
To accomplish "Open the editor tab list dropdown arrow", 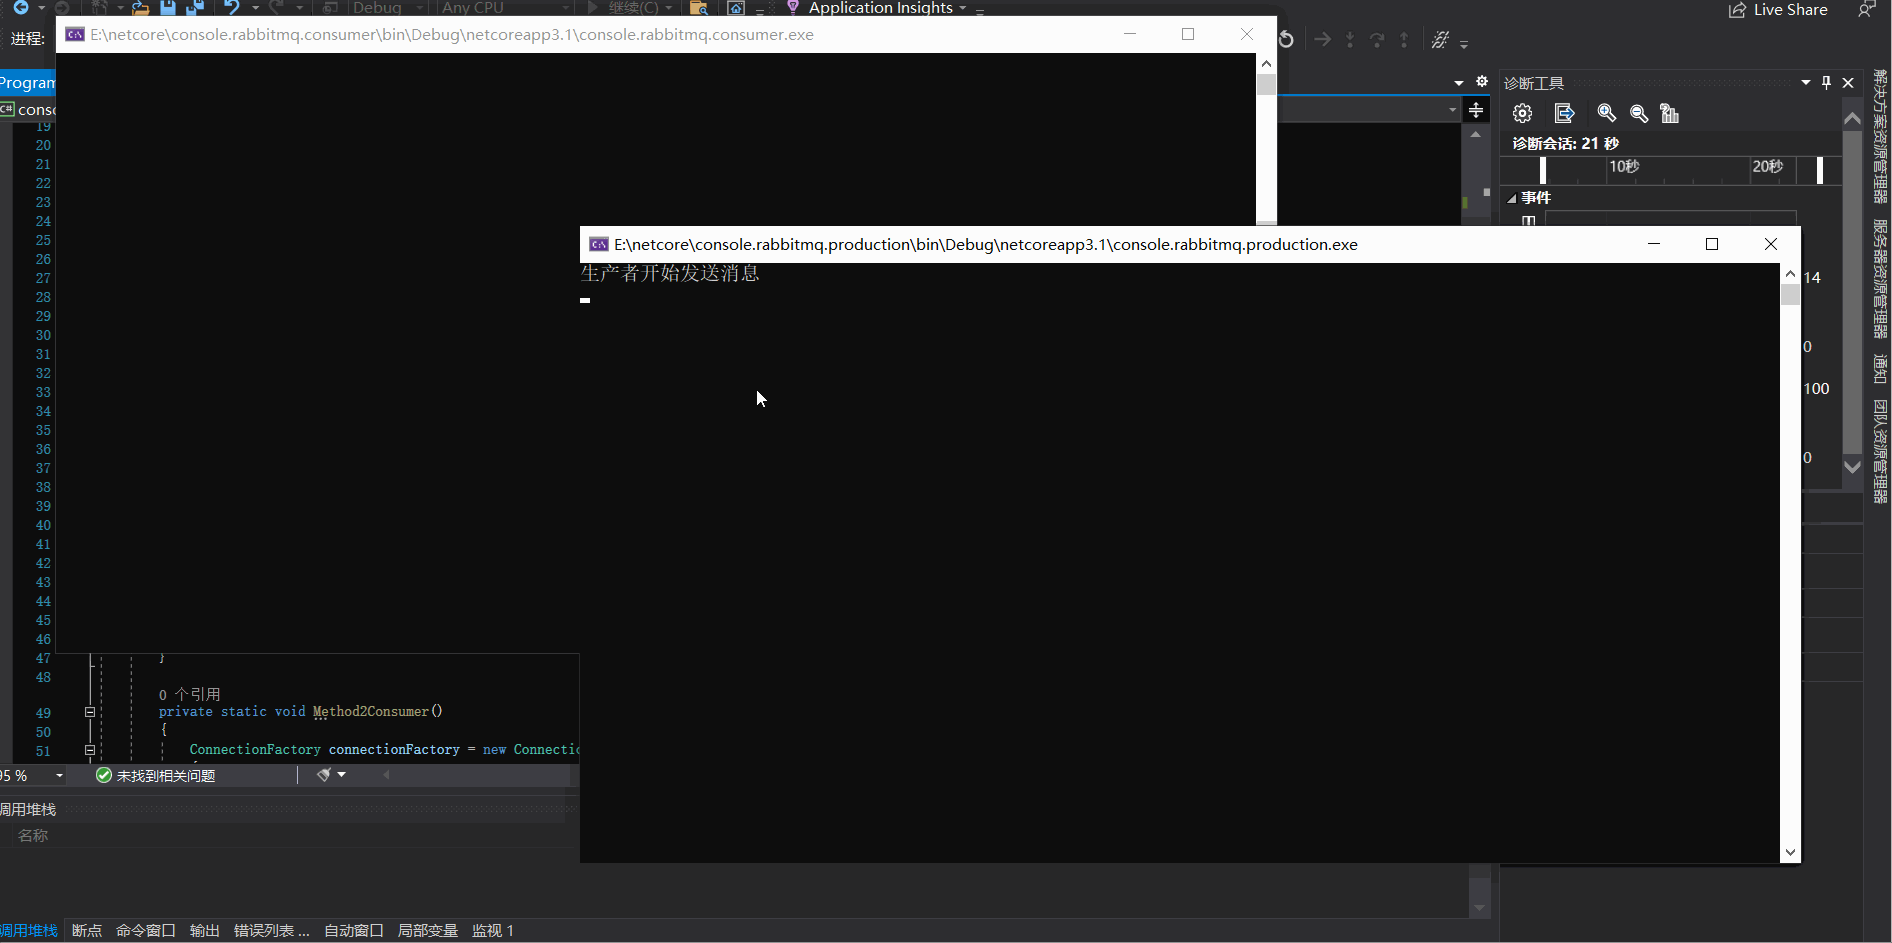I will [x=1459, y=83].
